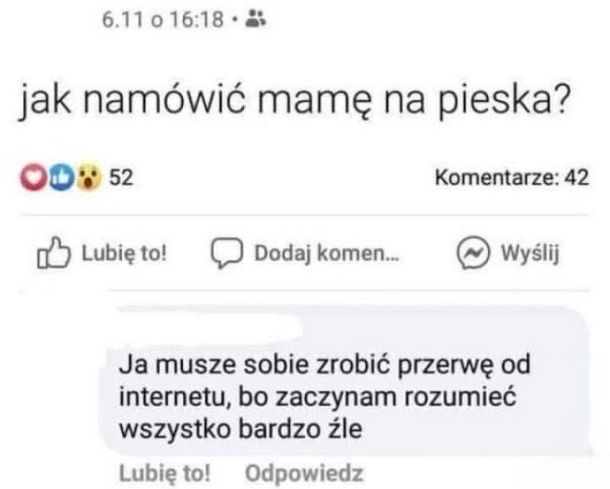Viewport: 610px width, 489px height.
Task: Open the reactions count 52
Action: coord(121,177)
